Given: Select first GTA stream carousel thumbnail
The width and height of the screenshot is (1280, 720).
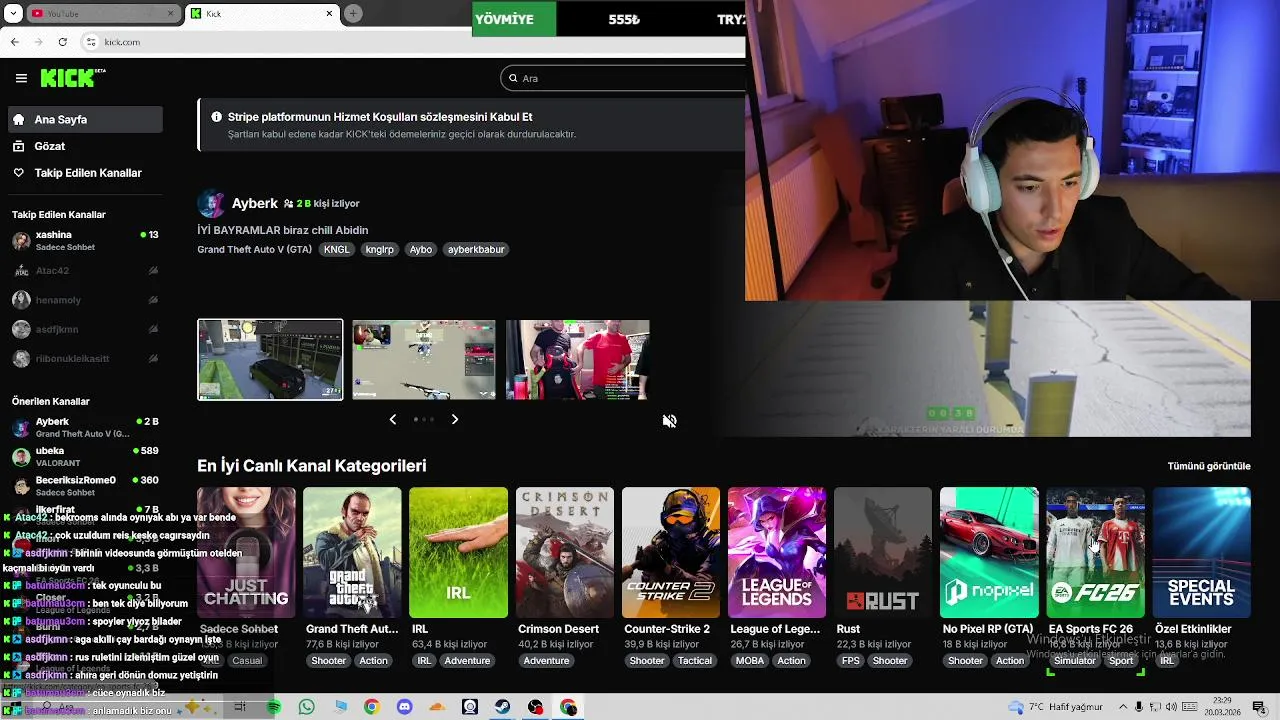Looking at the screenshot, I should pyautogui.click(x=270, y=360).
